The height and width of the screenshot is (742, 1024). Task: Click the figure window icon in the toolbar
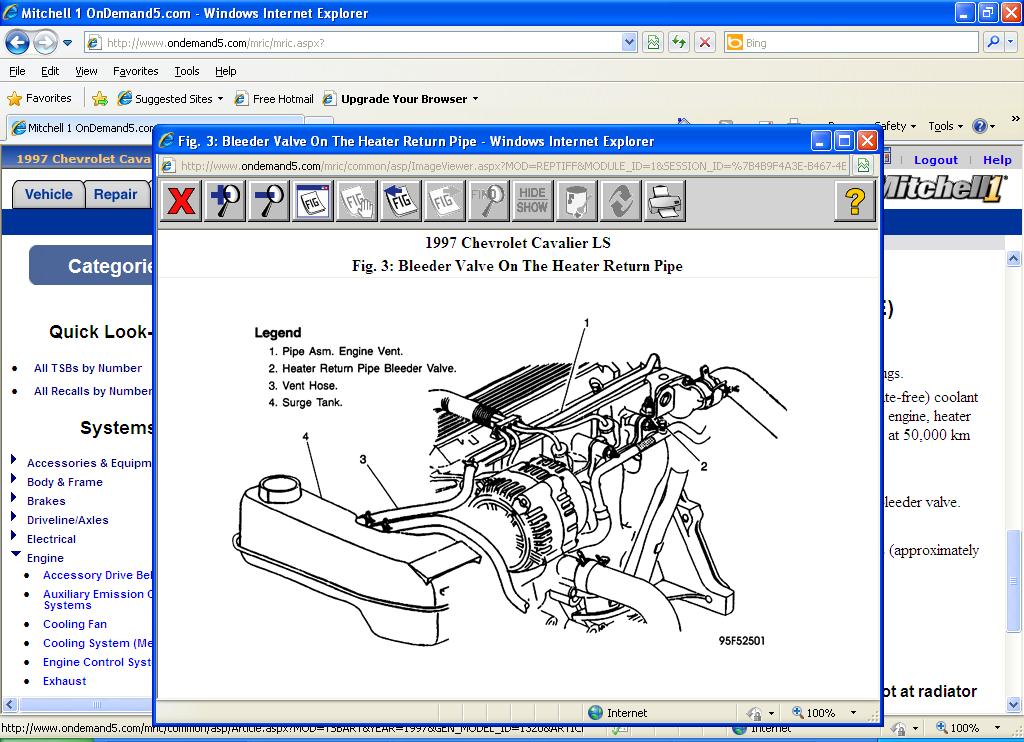click(313, 201)
